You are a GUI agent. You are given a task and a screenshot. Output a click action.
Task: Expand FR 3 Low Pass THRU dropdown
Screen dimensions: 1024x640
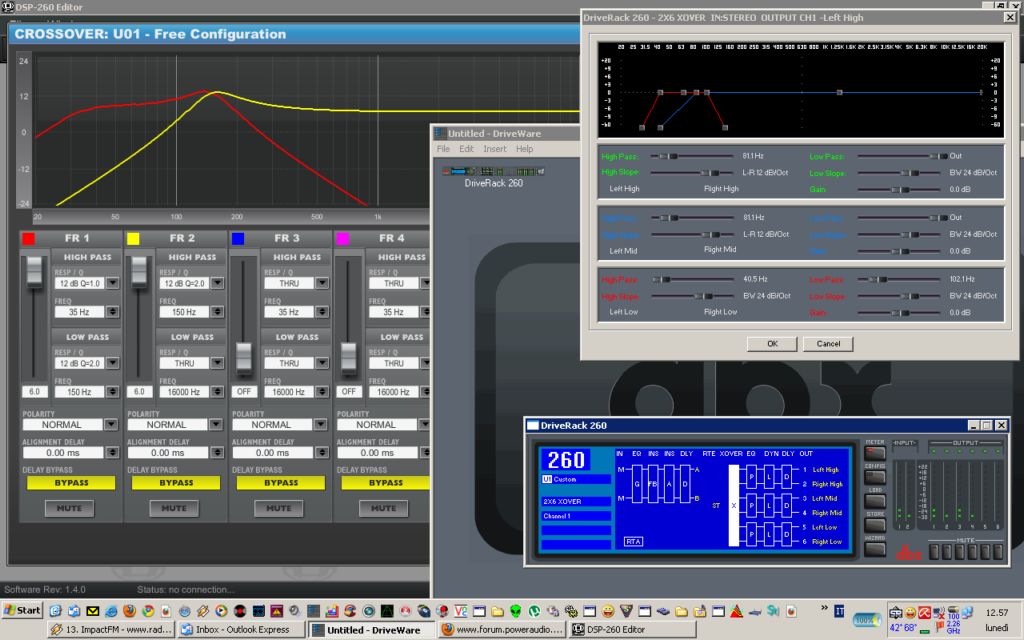coord(321,363)
